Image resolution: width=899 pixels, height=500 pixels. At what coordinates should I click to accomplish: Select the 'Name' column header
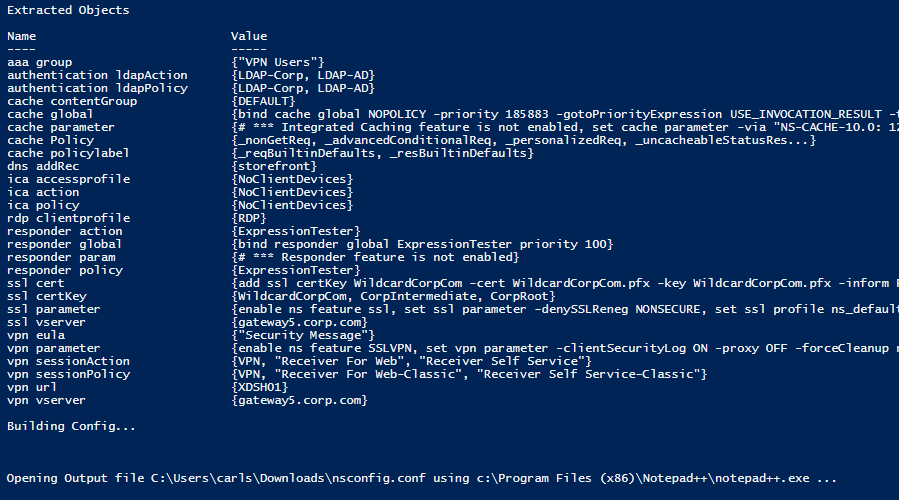pyautogui.click(x=22, y=36)
